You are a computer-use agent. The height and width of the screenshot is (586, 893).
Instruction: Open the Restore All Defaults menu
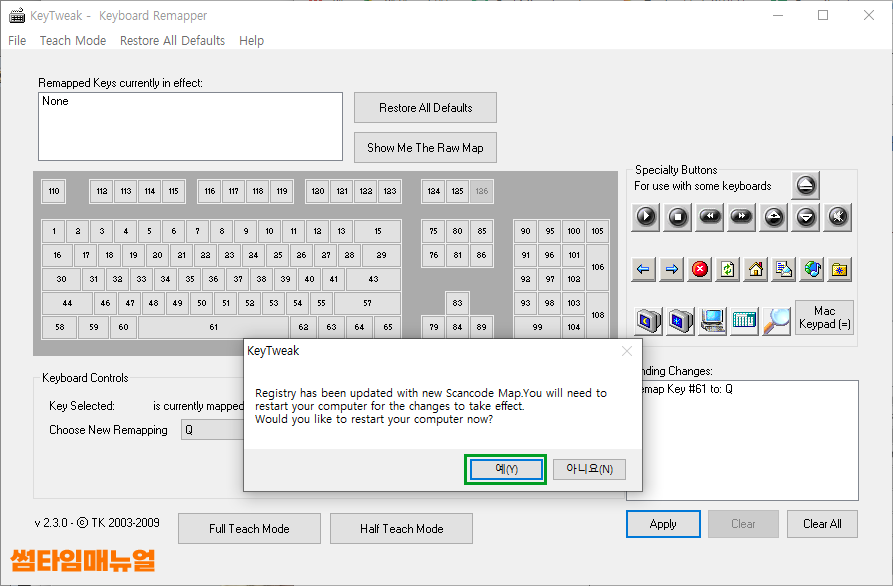(x=172, y=40)
